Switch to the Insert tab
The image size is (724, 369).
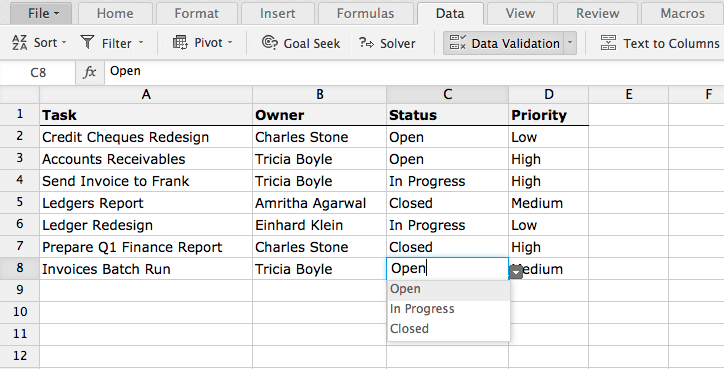point(278,13)
